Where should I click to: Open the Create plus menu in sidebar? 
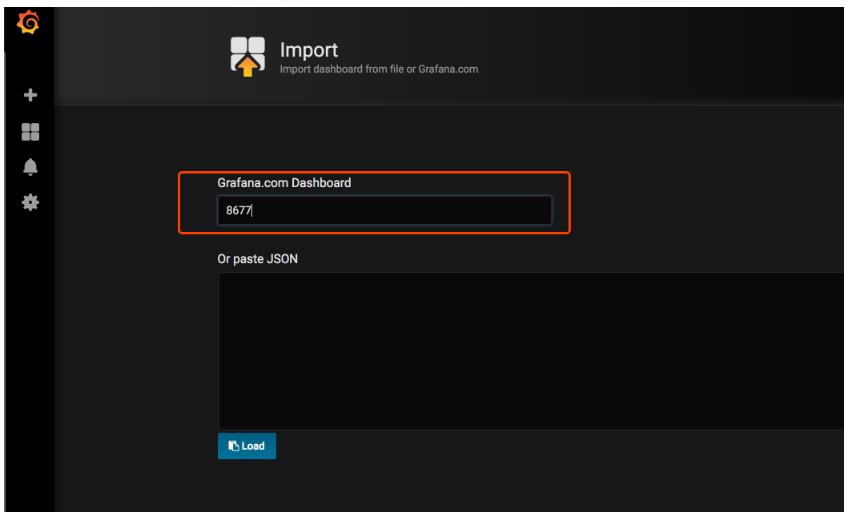(30, 95)
